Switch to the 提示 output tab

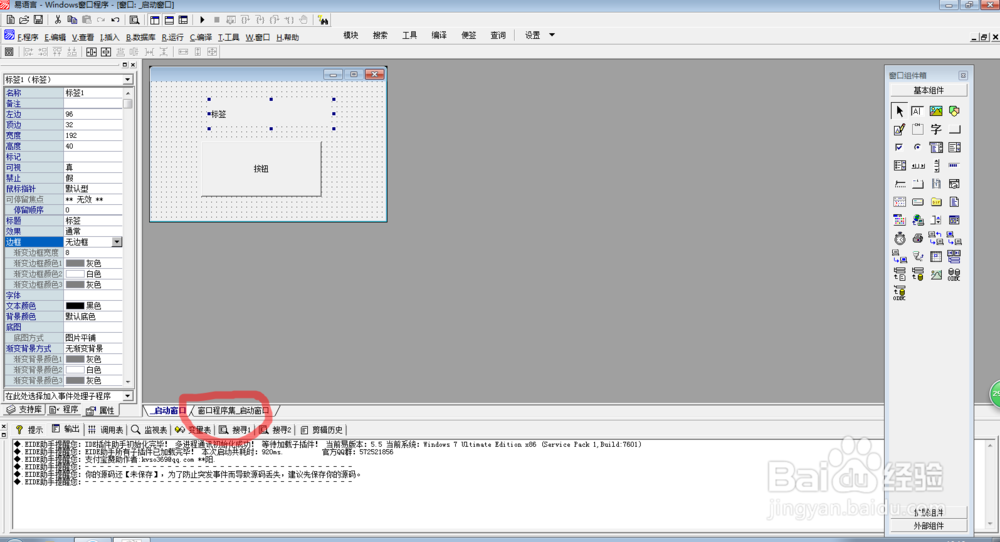click(x=29, y=430)
